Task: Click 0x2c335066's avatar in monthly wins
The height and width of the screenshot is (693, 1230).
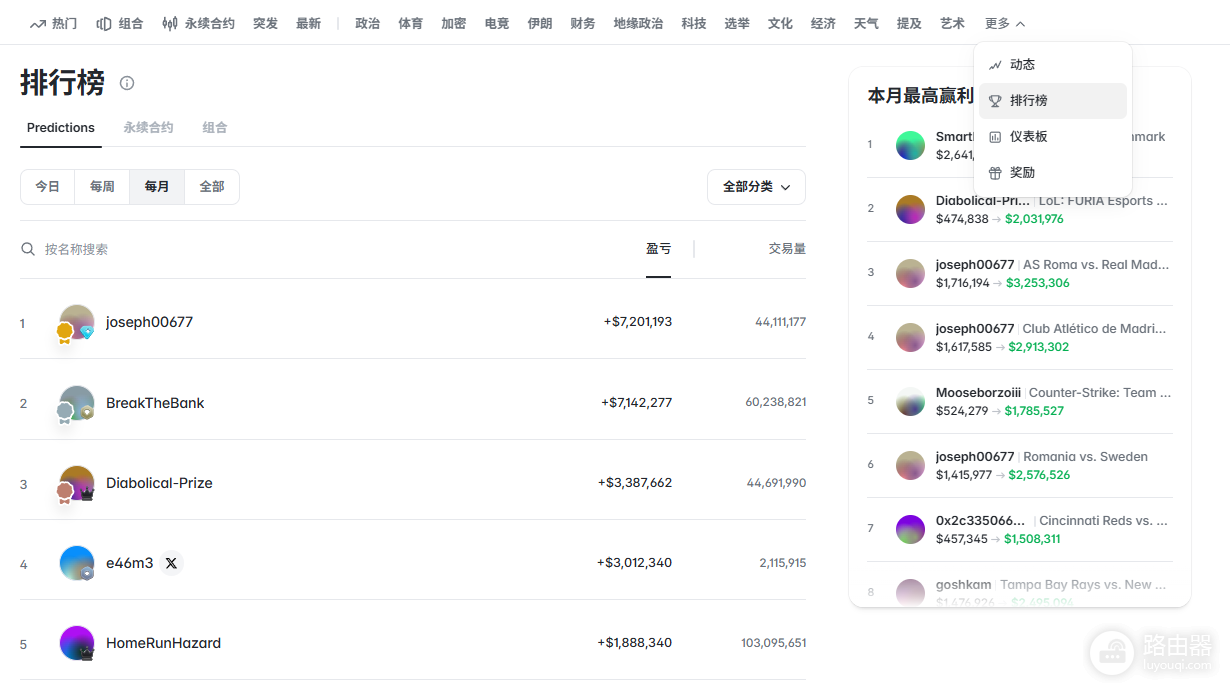Action: click(910, 529)
